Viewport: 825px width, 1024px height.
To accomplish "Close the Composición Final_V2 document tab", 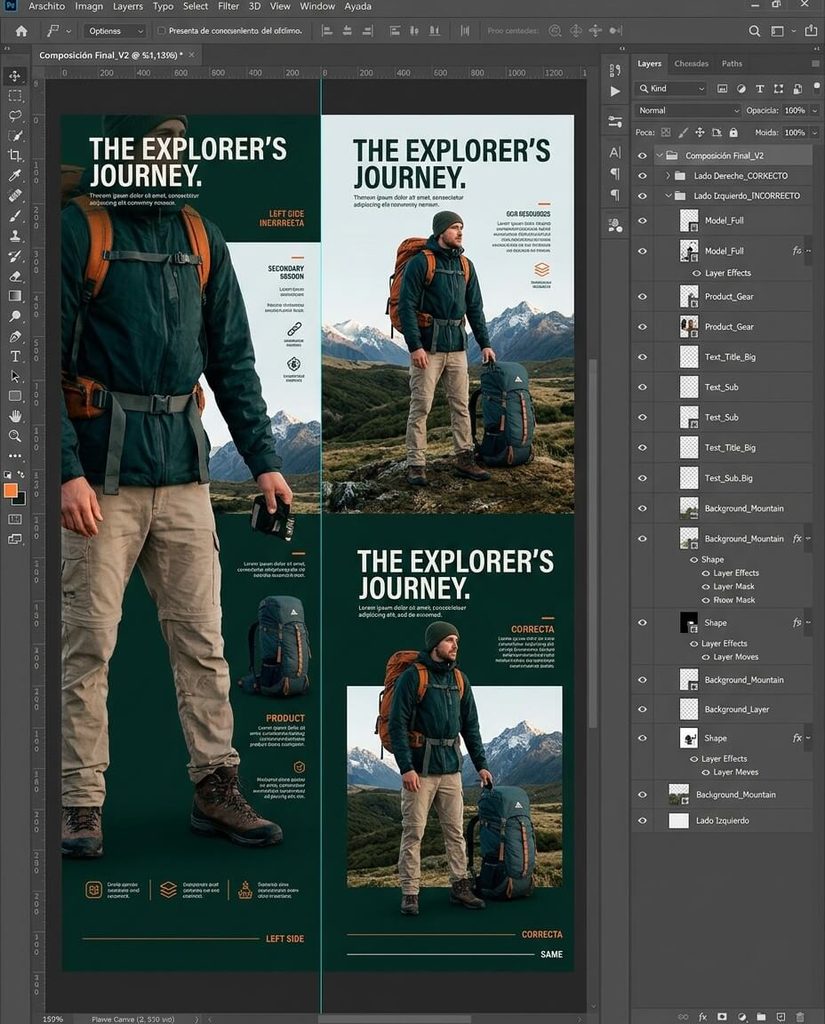I will pos(191,55).
